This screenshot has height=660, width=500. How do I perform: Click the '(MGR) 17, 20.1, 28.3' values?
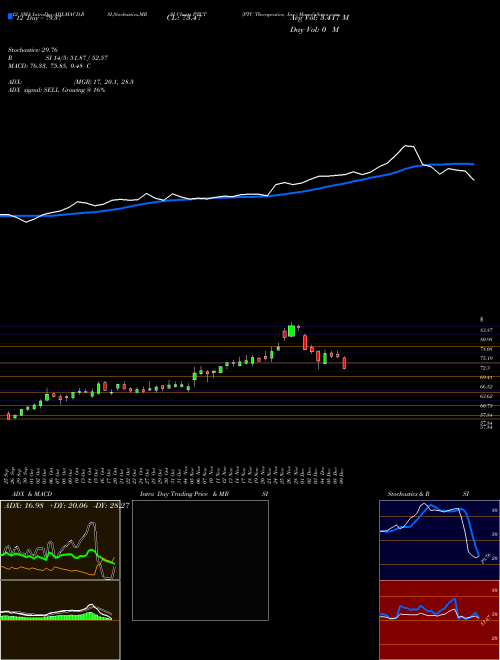click(104, 82)
